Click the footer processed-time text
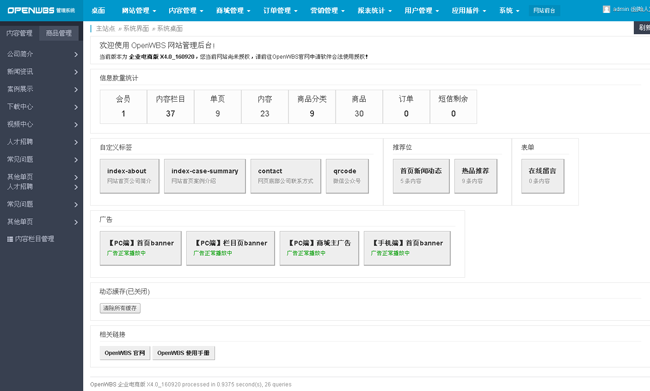650x391 pixels. point(191,384)
